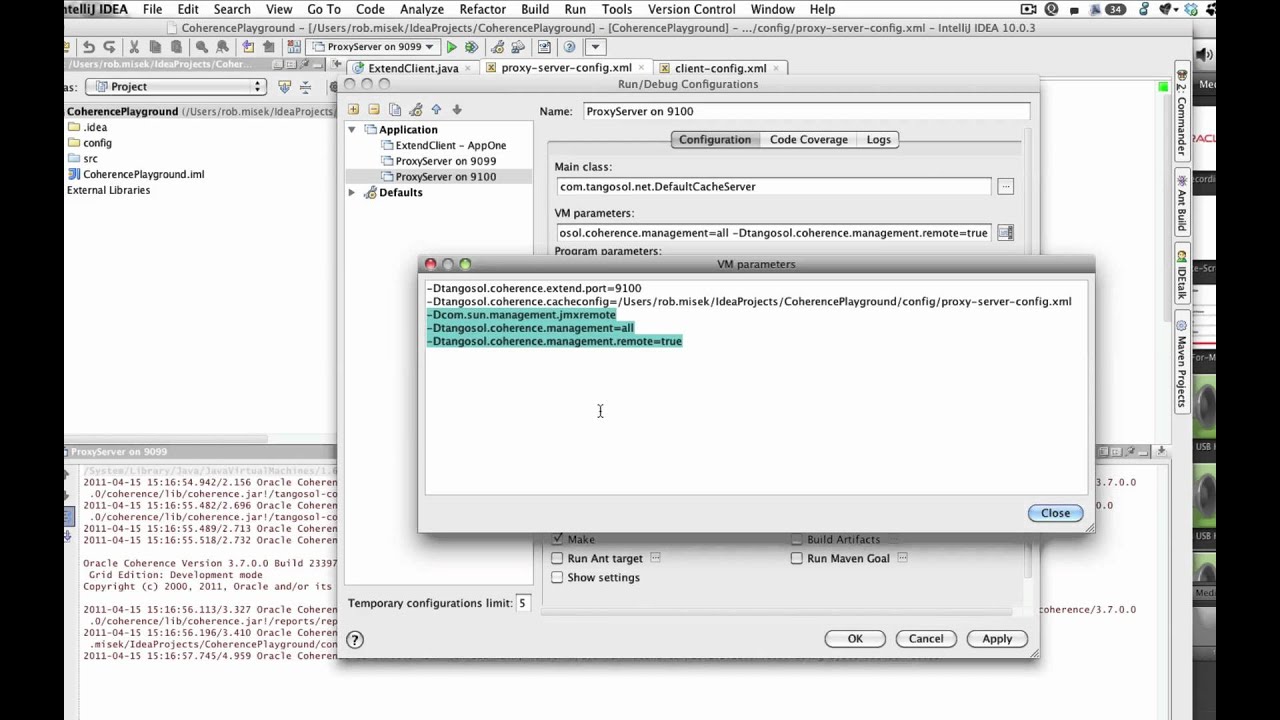The image size is (1280, 720).
Task: Switch to Logs tab
Action: 878,140
